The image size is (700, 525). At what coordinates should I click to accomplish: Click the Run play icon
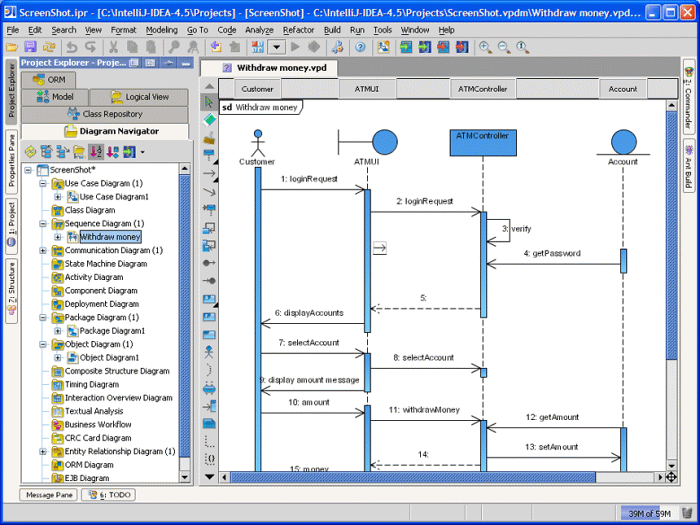[x=295, y=47]
